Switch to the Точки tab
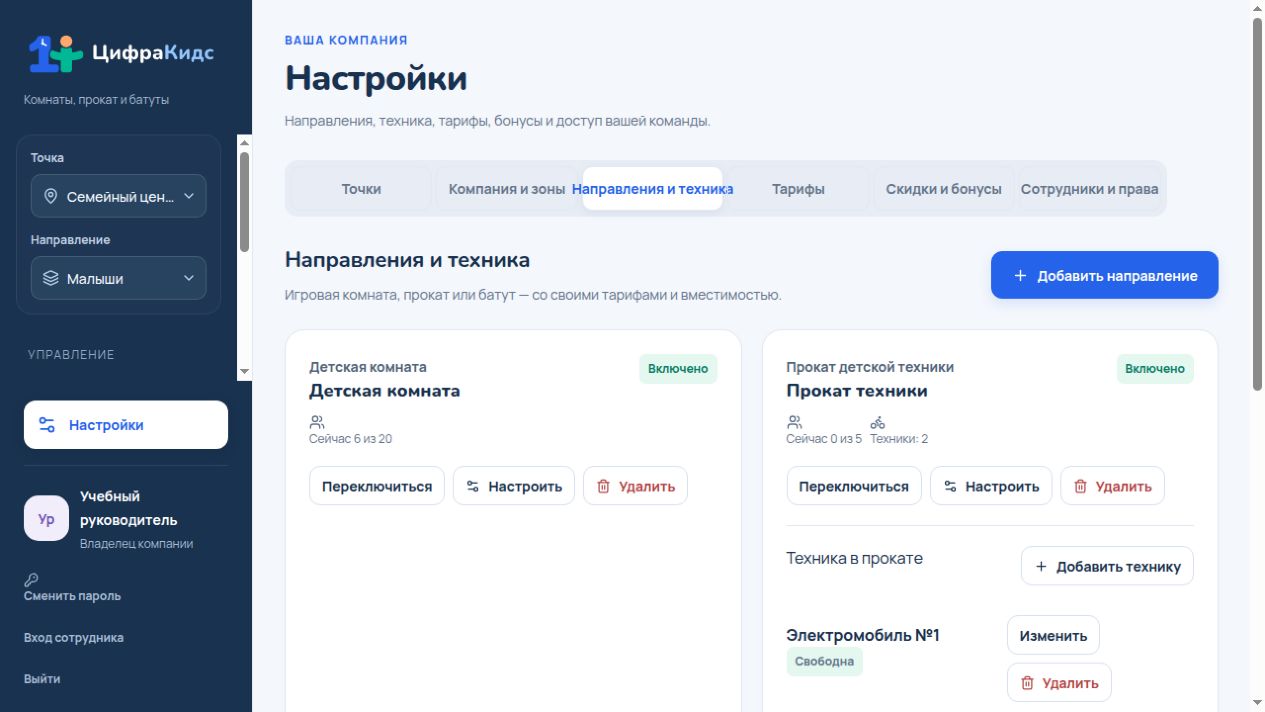Viewport: 1265px width, 712px height. coord(361,189)
